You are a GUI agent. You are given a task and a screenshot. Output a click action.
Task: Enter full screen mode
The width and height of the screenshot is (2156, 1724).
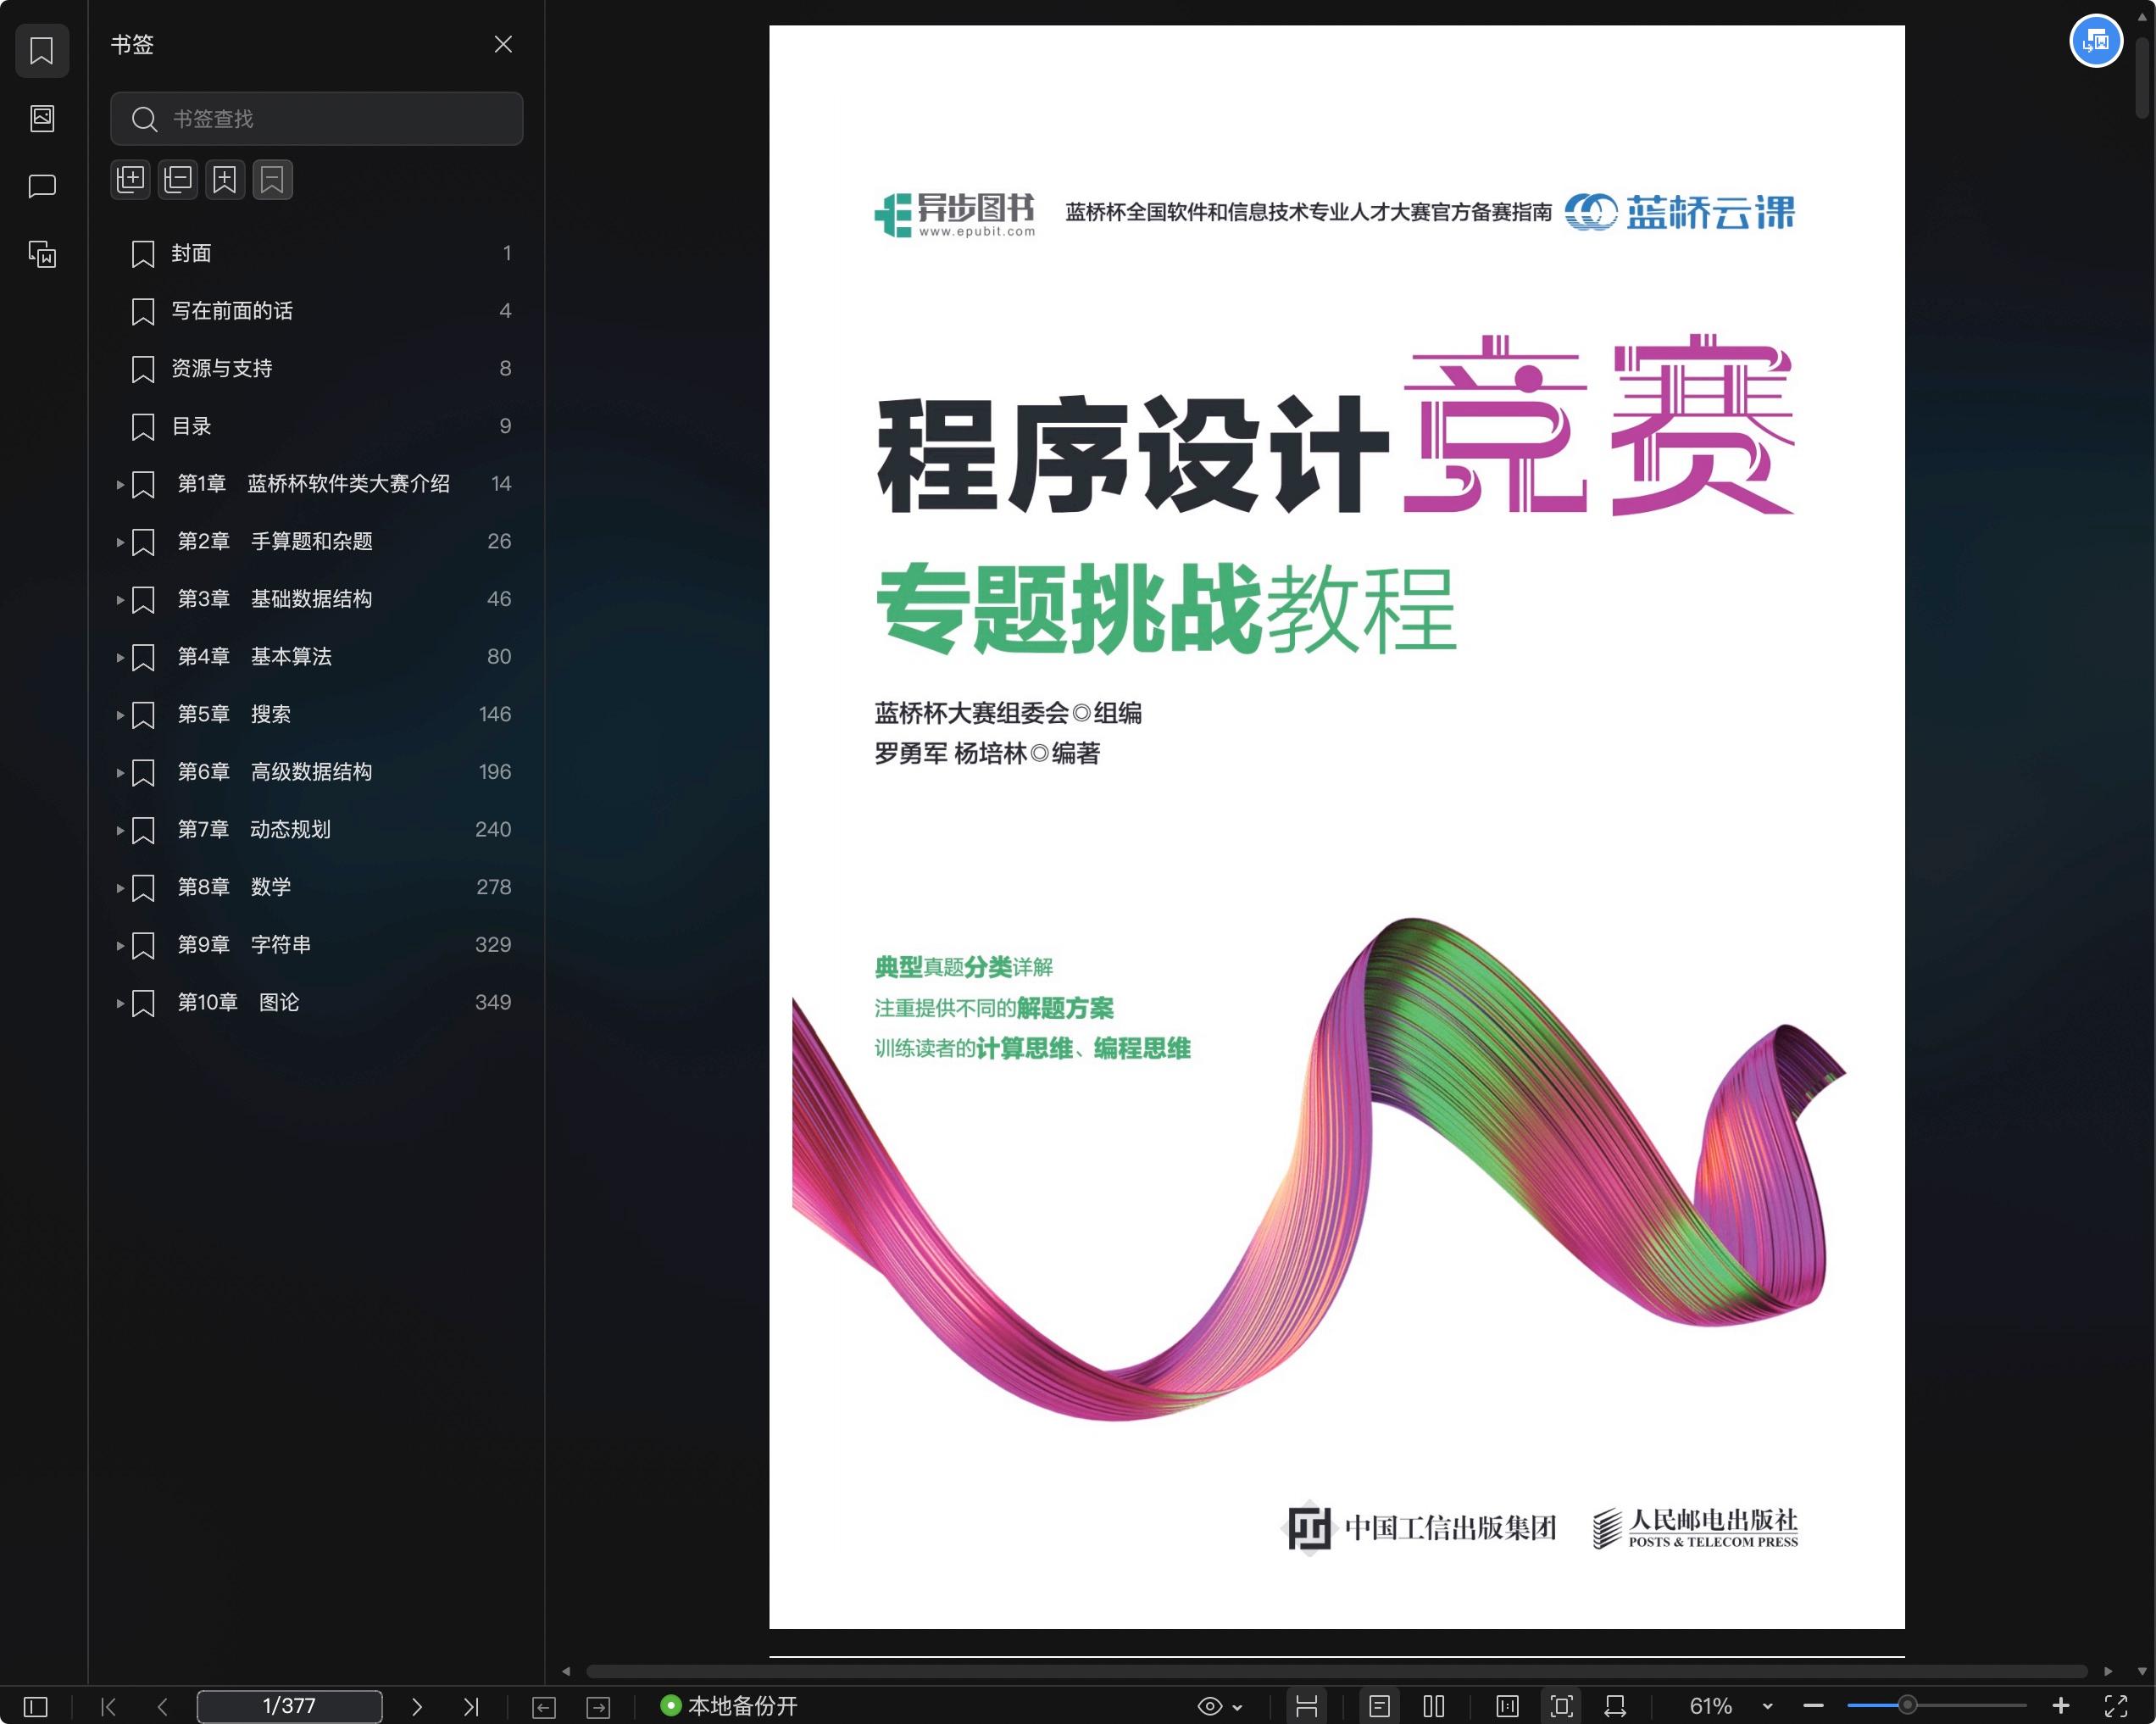2116,1706
